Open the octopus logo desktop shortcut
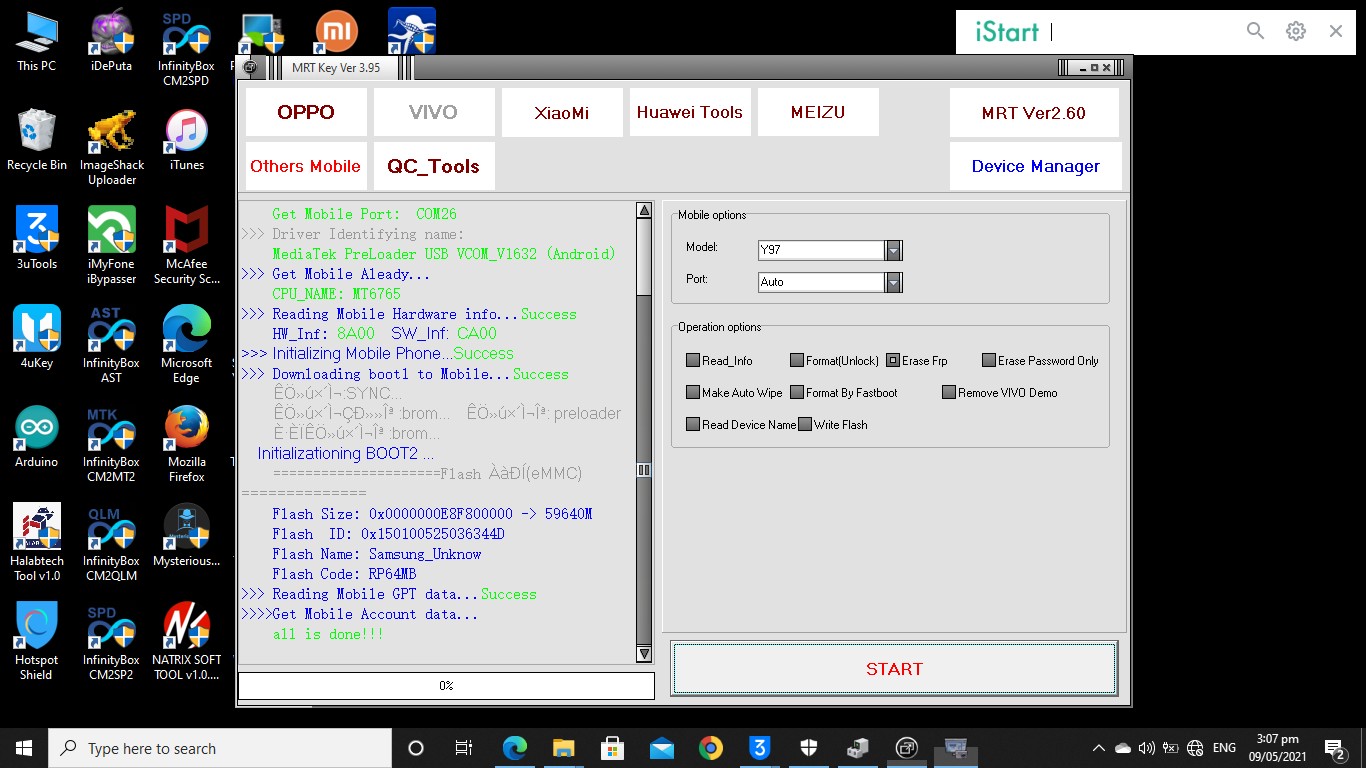Viewport: 1366px width, 768px height. click(x=411, y=32)
